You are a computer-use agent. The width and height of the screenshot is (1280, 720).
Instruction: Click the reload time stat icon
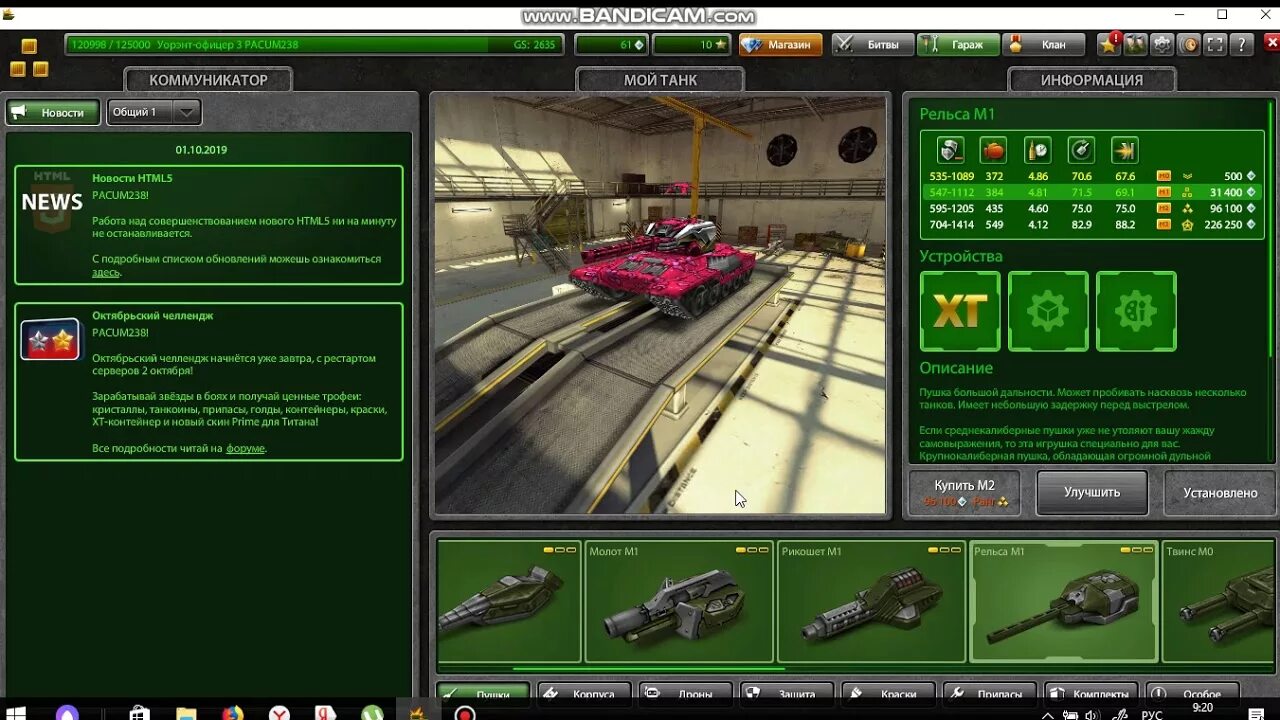[x=1038, y=150]
